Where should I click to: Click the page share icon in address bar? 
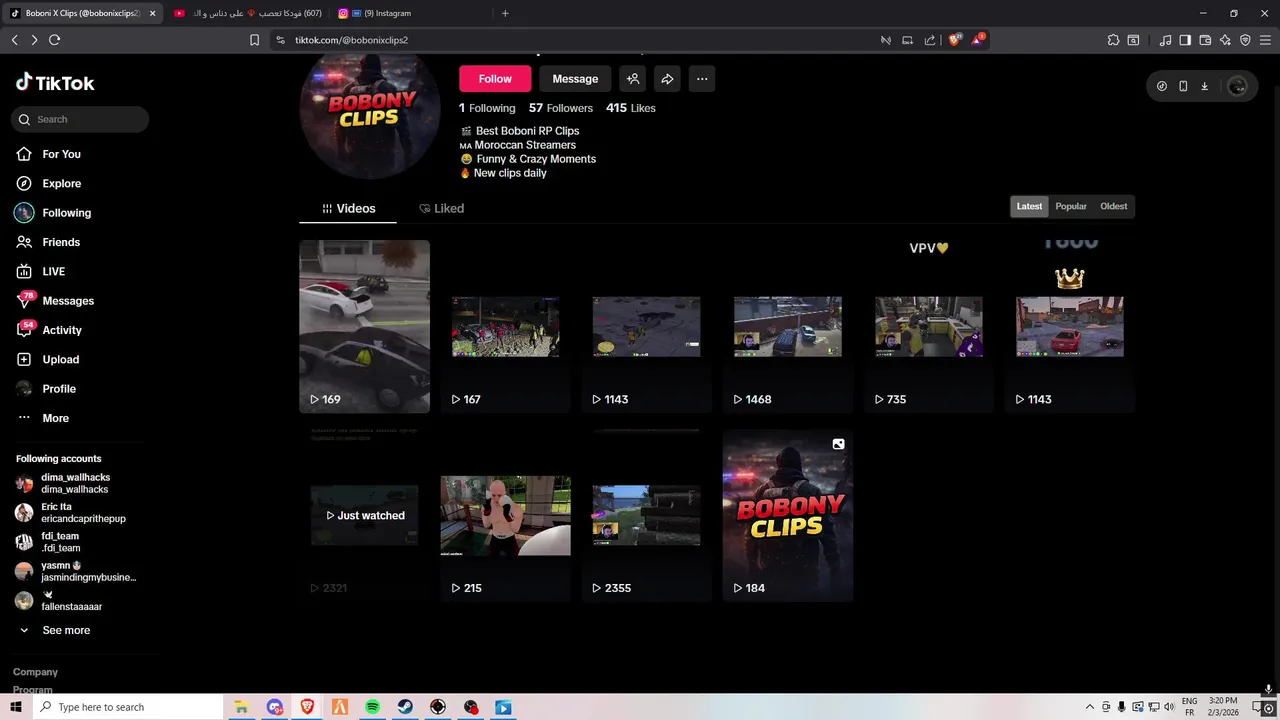[x=930, y=40]
